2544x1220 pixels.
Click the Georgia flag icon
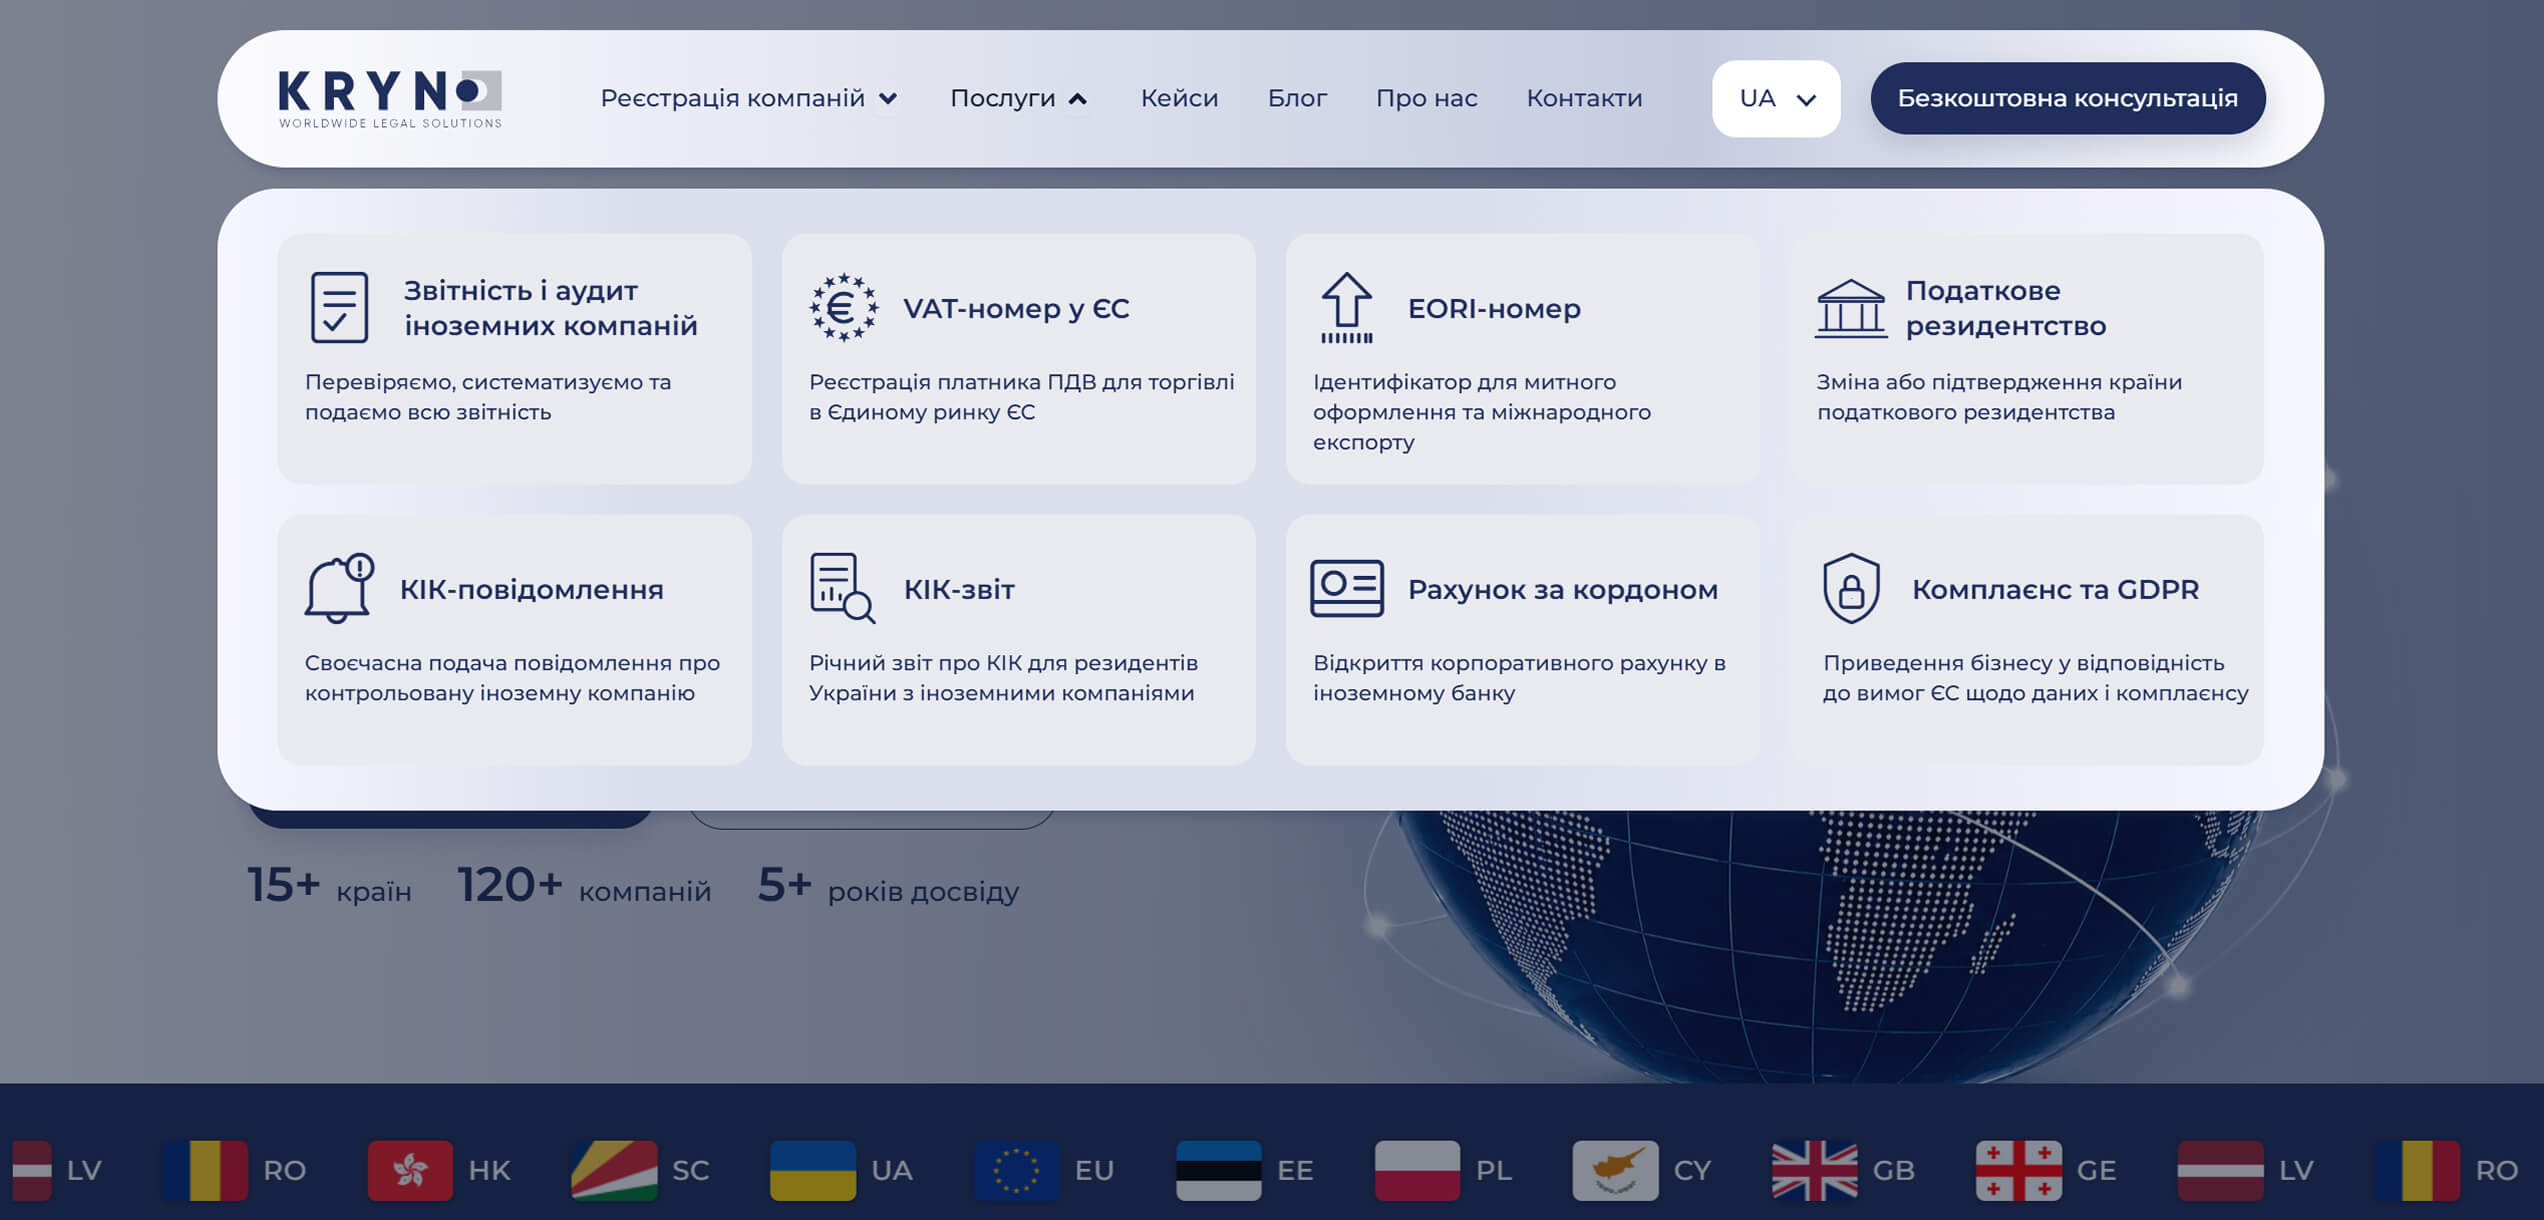(2019, 1170)
